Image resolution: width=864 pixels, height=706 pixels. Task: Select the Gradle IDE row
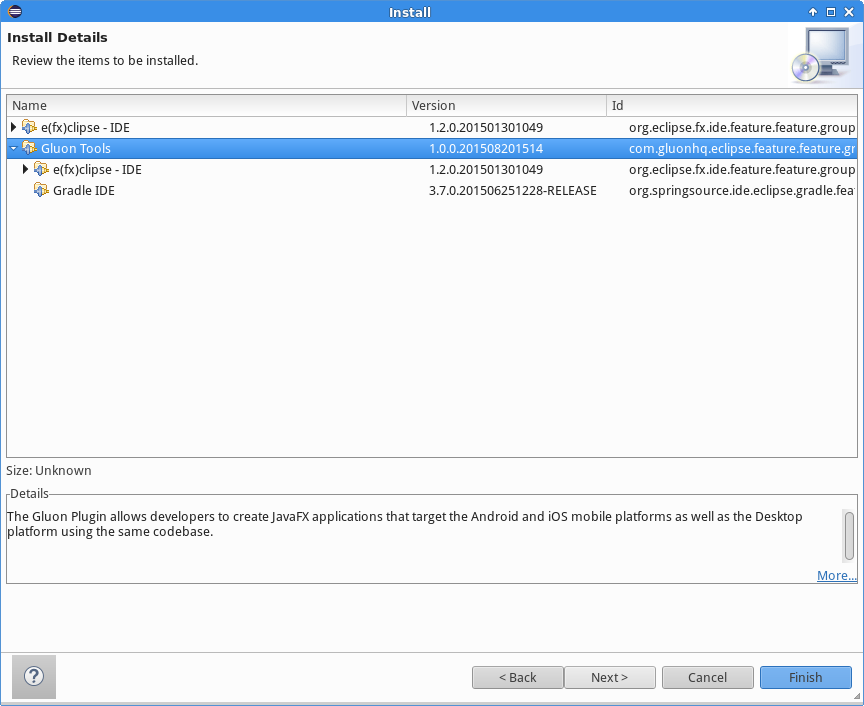click(432, 190)
